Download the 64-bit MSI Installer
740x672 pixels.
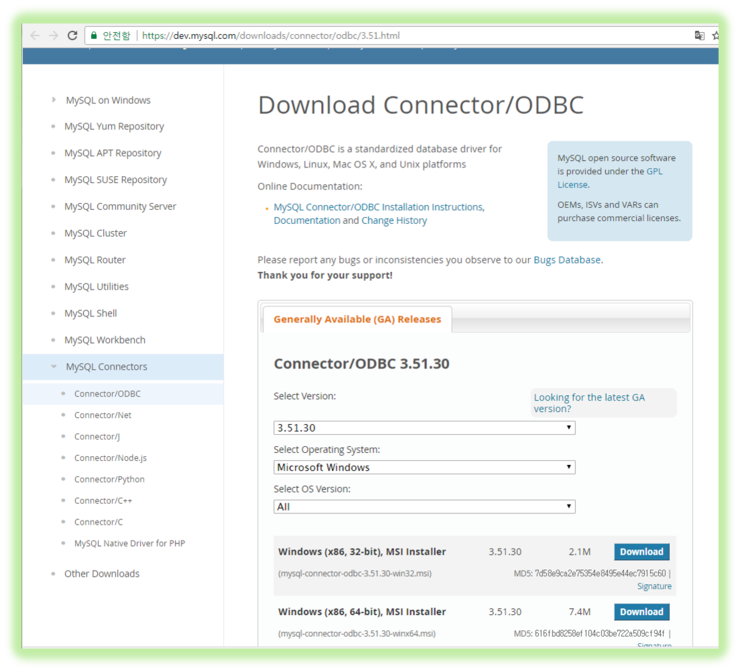(x=642, y=612)
